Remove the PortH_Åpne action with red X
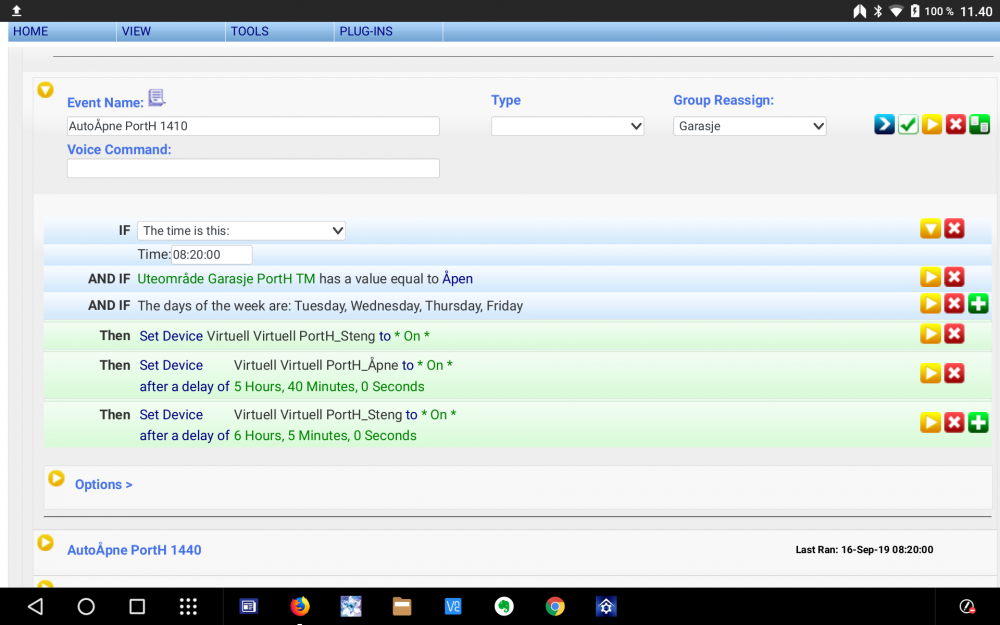 pyautogui.click(x=955, y=373)
